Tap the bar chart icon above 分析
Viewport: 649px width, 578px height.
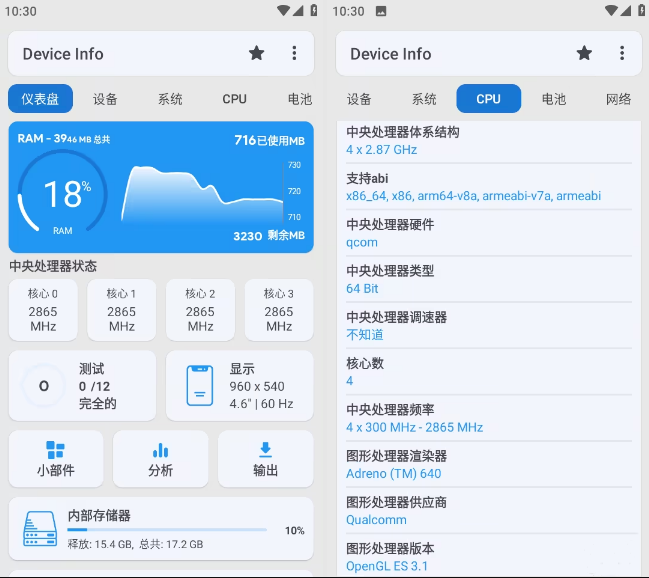coord(161,450)
